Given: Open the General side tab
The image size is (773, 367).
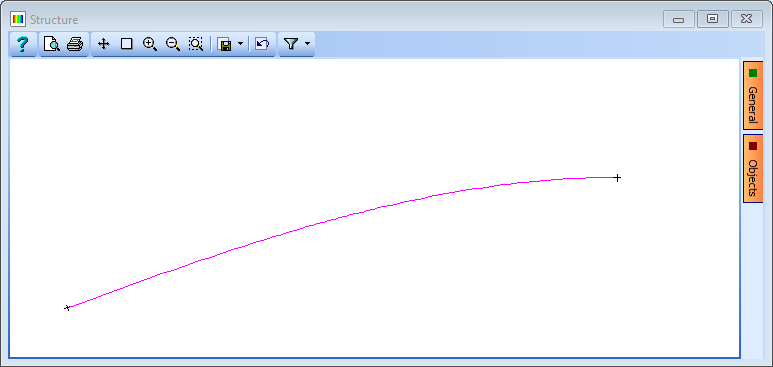Looking at the screenshot, I should point(752,96).
